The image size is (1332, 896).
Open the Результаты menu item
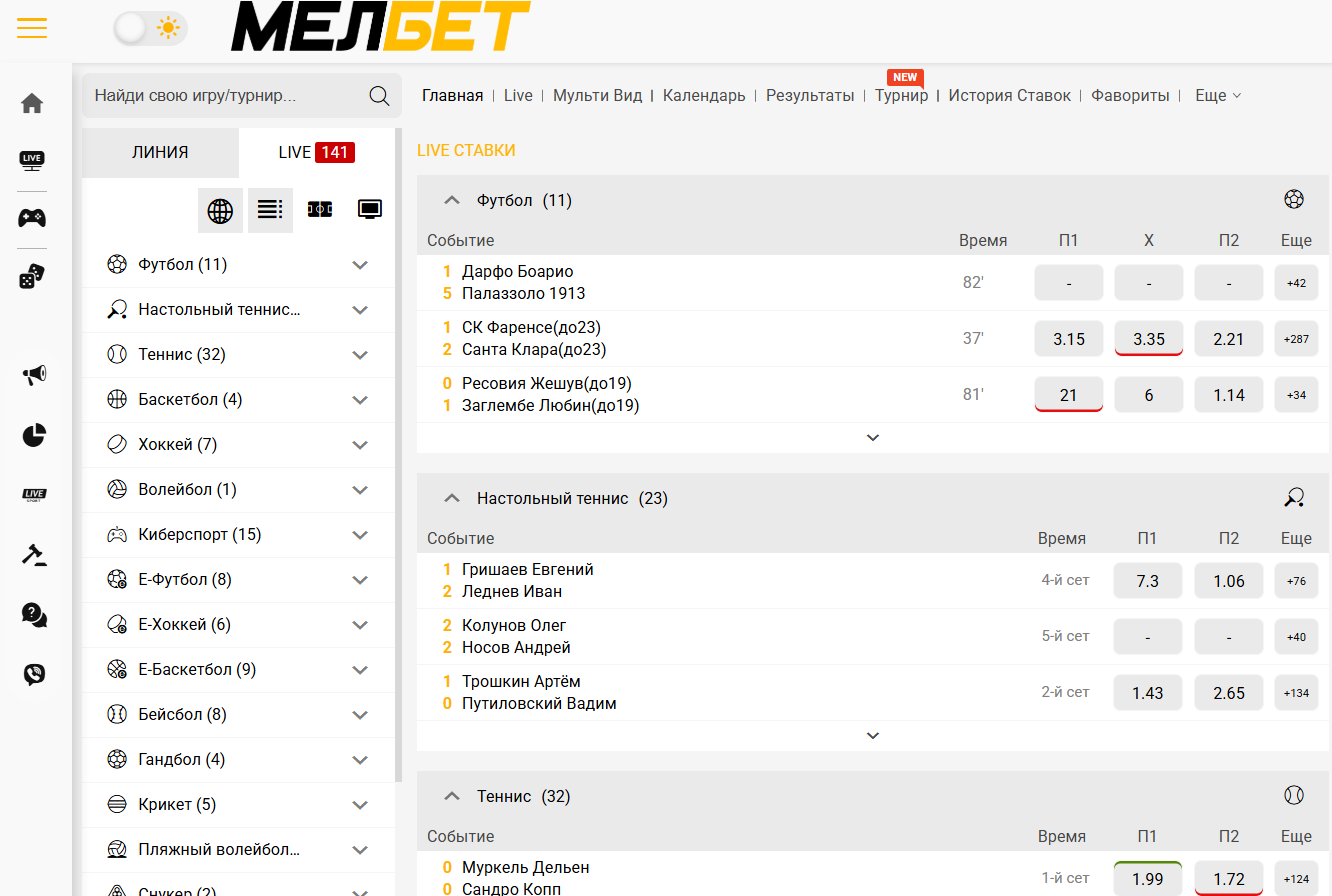(x=810, y=96)
